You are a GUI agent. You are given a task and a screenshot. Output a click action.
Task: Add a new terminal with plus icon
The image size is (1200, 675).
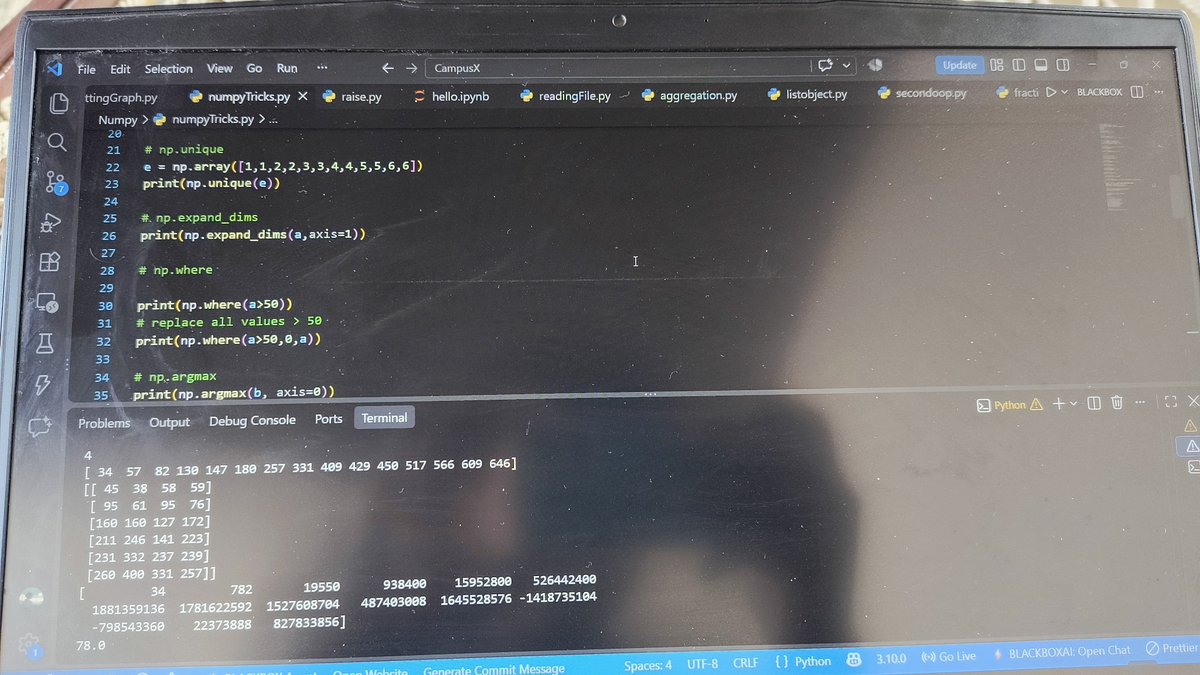coord(1059,403)
